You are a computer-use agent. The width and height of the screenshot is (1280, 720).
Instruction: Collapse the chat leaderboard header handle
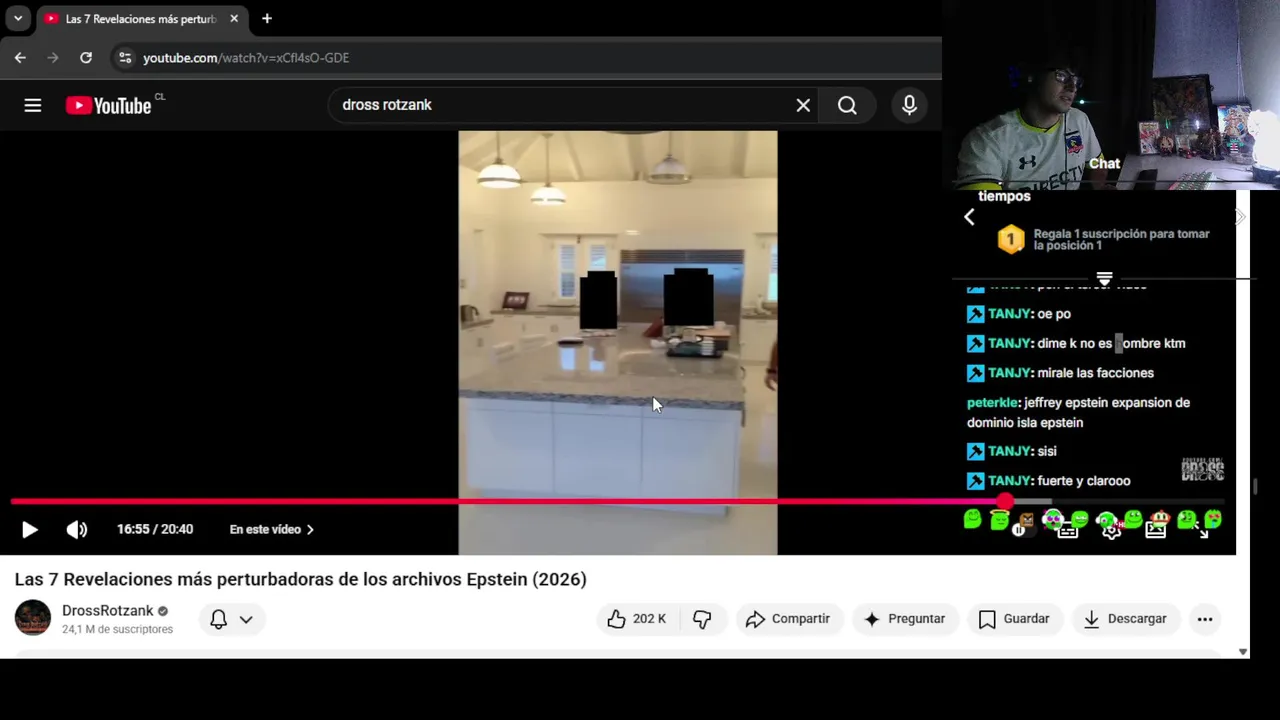(x=1104, y=279)
